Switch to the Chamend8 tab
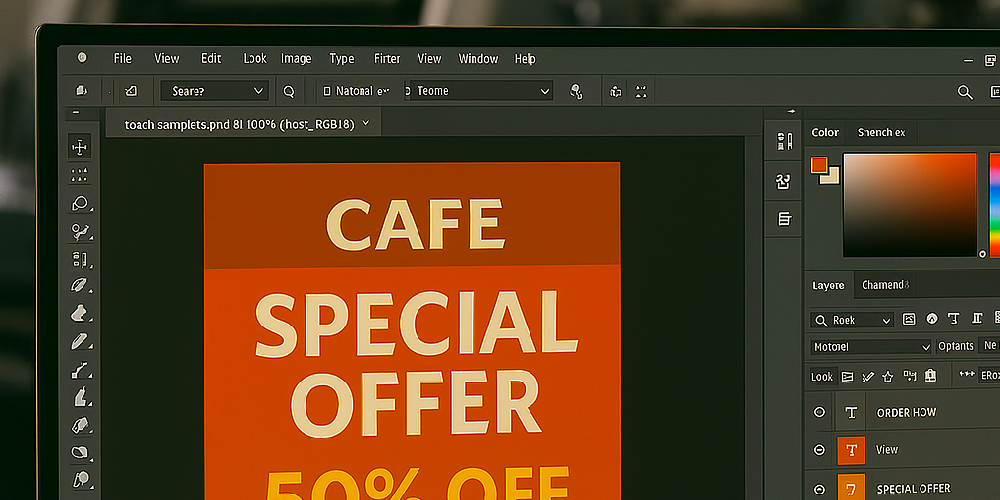Screen dimensions: 1000x500 (x=885, y=285)
